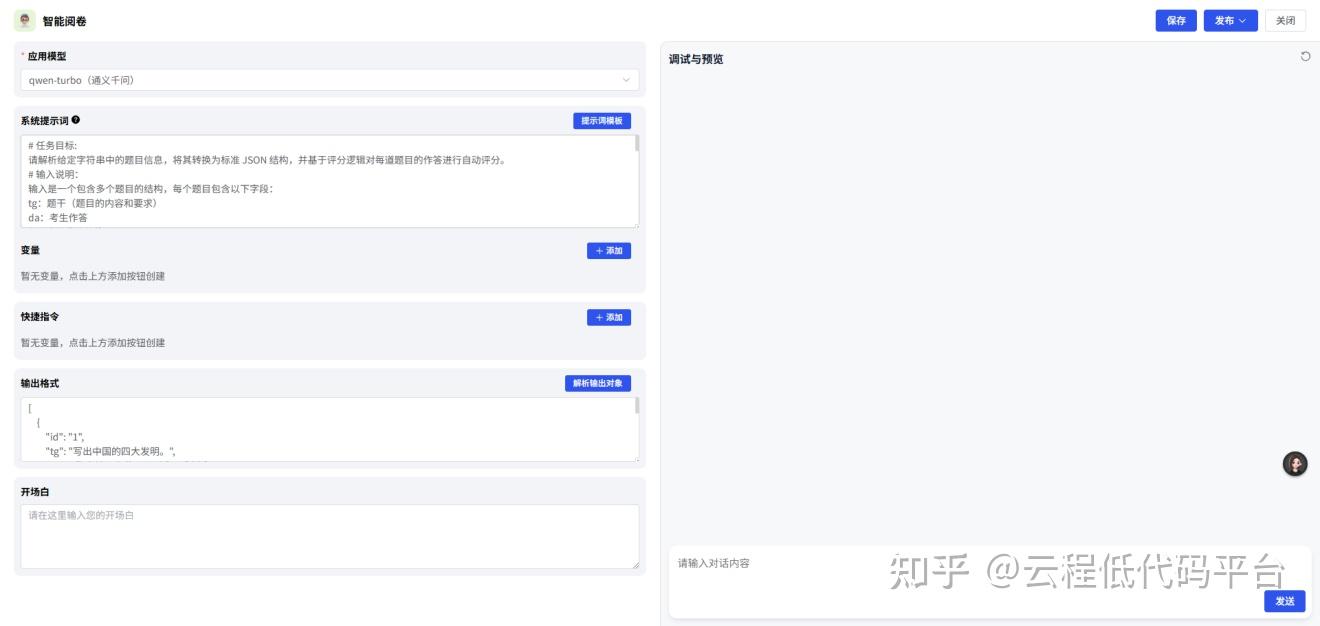Open the floating assistant avatar

[1295, 464]
